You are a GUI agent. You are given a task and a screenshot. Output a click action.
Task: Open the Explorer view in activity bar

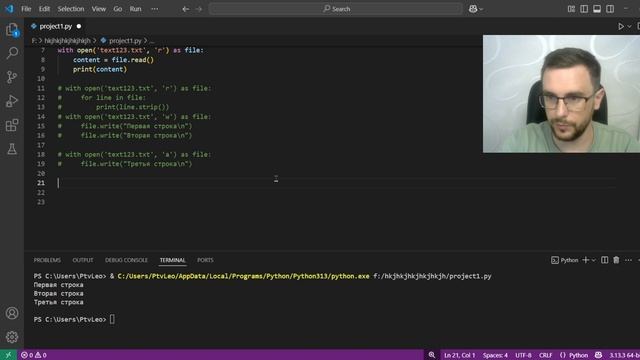[x=12, y=29]
